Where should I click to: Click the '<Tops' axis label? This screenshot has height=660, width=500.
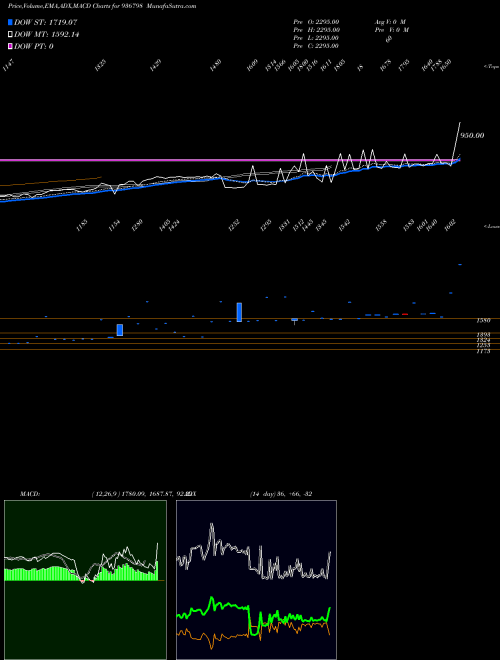click(x=491, y=67)
